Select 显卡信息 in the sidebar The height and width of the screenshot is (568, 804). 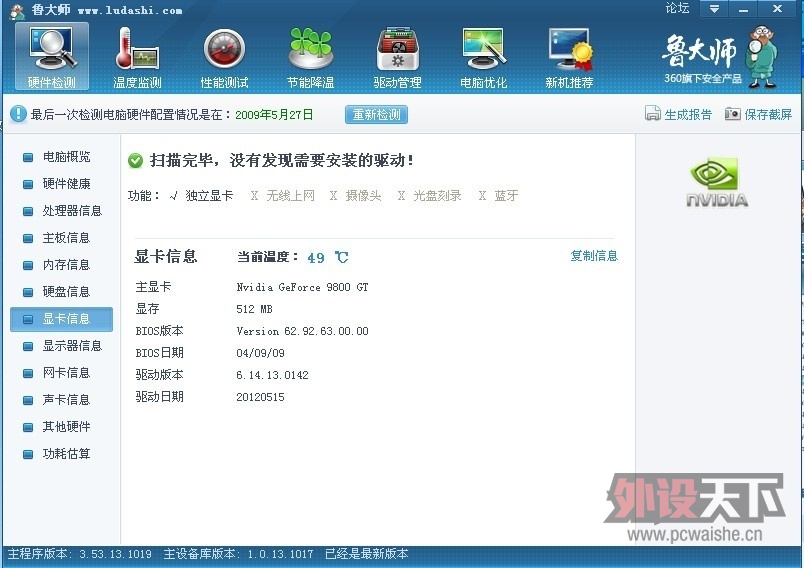(62, 319)
